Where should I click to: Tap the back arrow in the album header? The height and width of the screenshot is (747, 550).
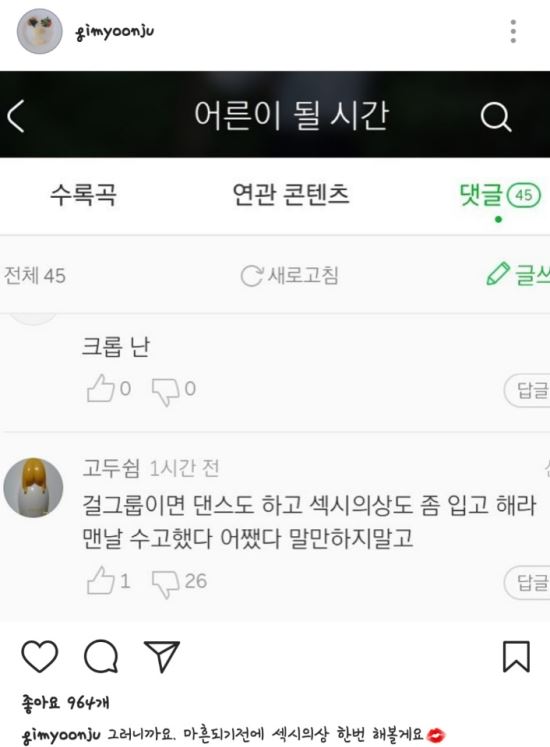tap(16, 116)
